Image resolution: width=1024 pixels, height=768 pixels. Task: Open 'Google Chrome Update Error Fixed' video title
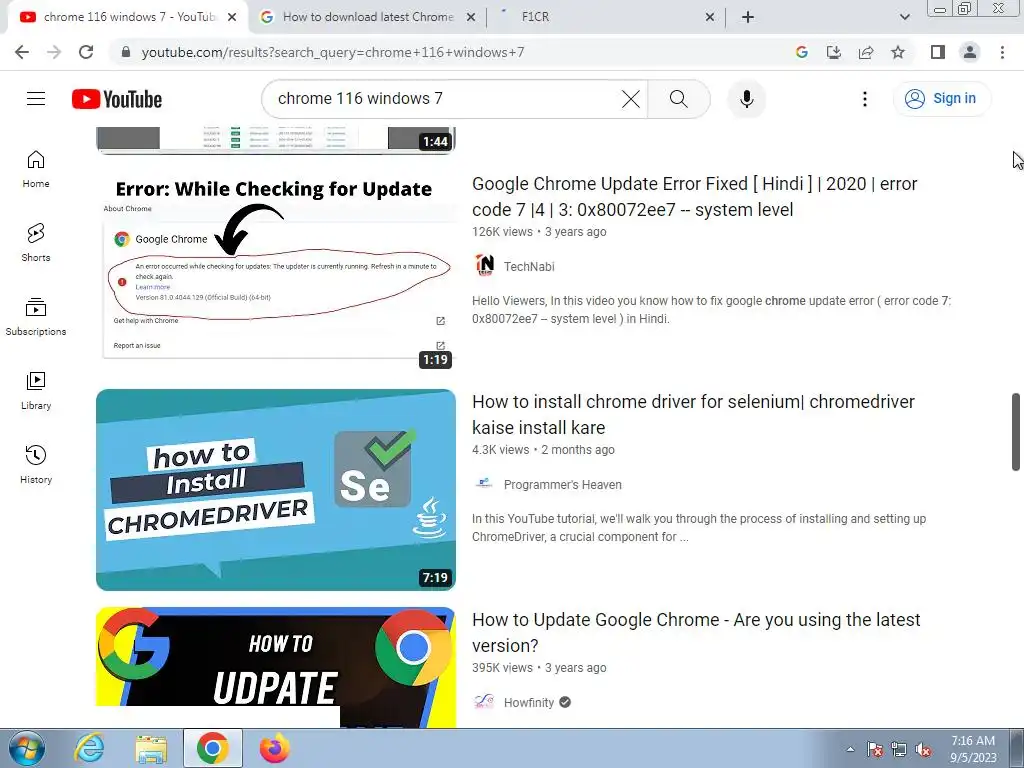(x=695, y=197)
